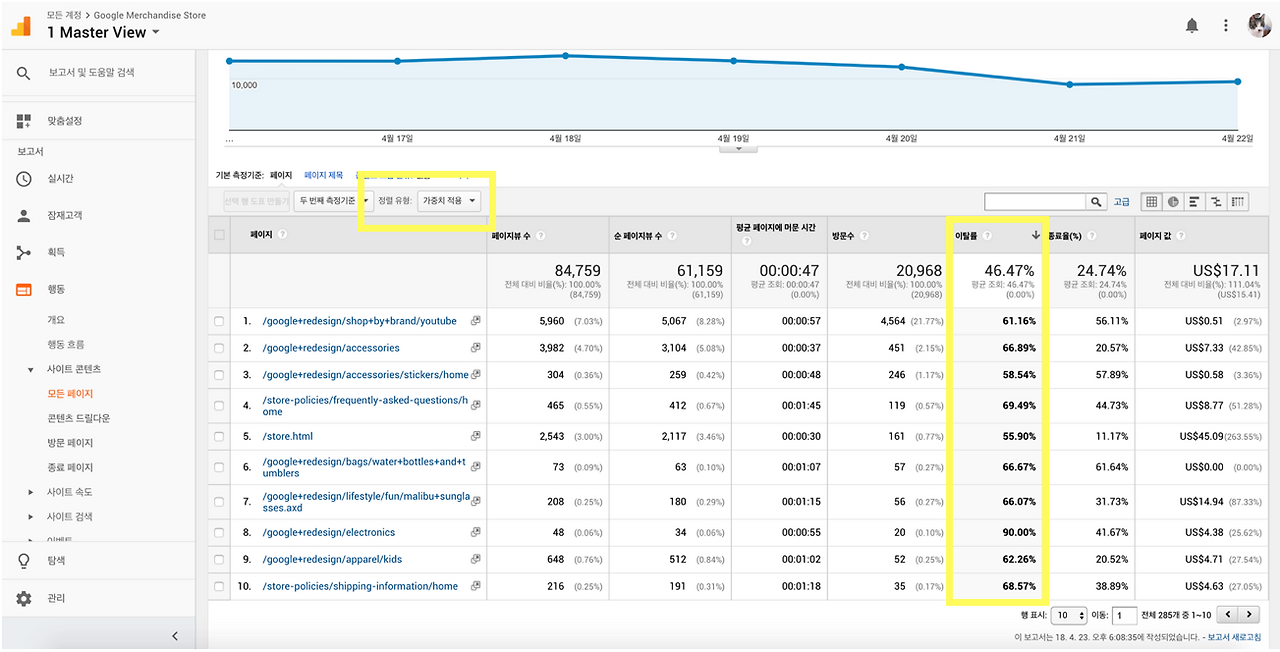1280x652 pixels.
Task: Open 종료 페이지 report
Action: click(70, 467)
